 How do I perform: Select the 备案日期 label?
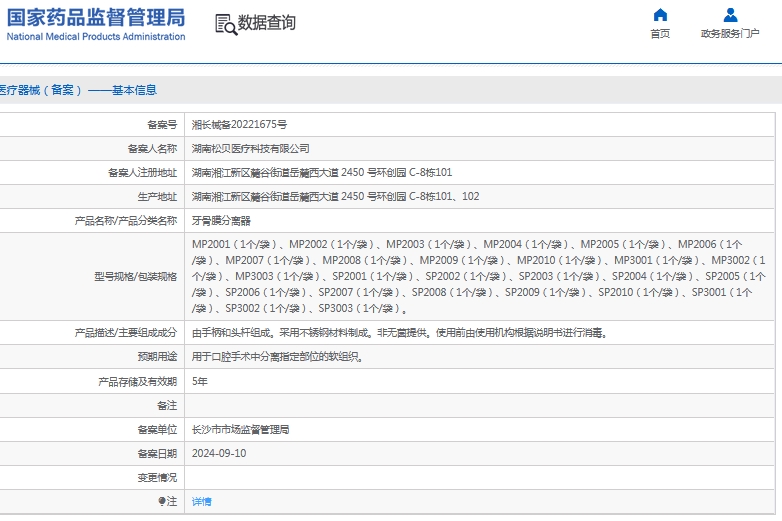coord(157,454)
